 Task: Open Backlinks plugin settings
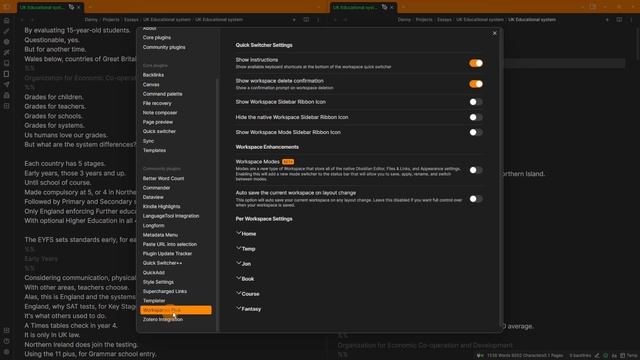tap(153, 75)
